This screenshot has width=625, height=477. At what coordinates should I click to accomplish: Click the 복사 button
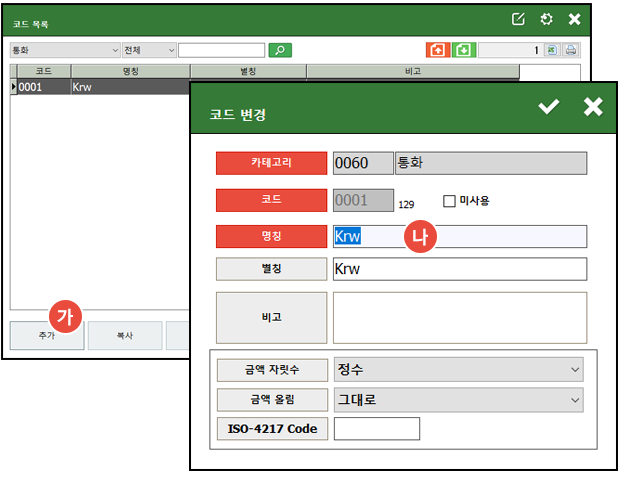coord(125,336)
